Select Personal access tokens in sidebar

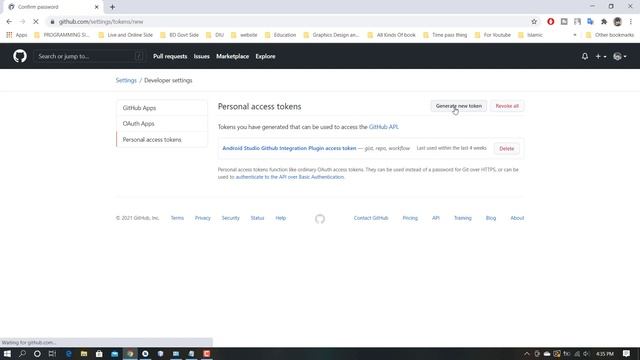tap(162, 140)
